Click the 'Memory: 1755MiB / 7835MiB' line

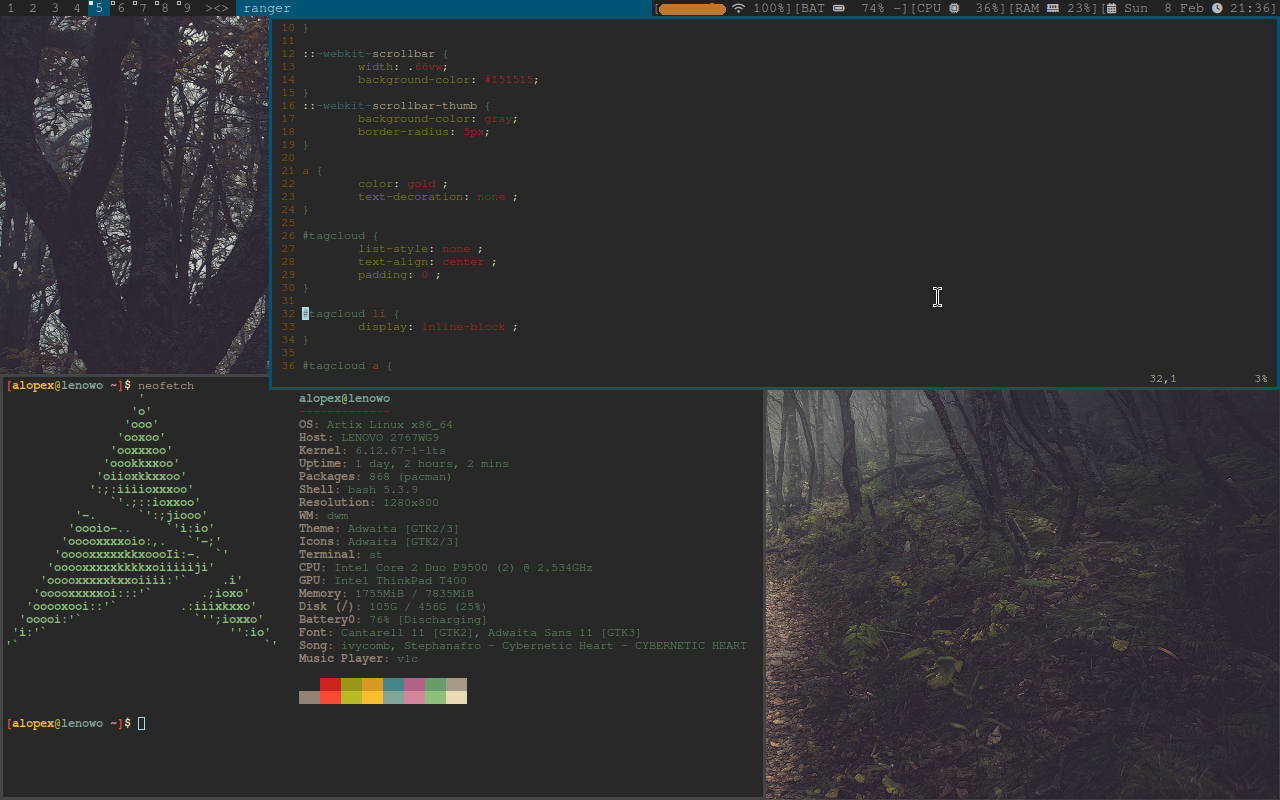pyautogui.click(x=386, y=594)
